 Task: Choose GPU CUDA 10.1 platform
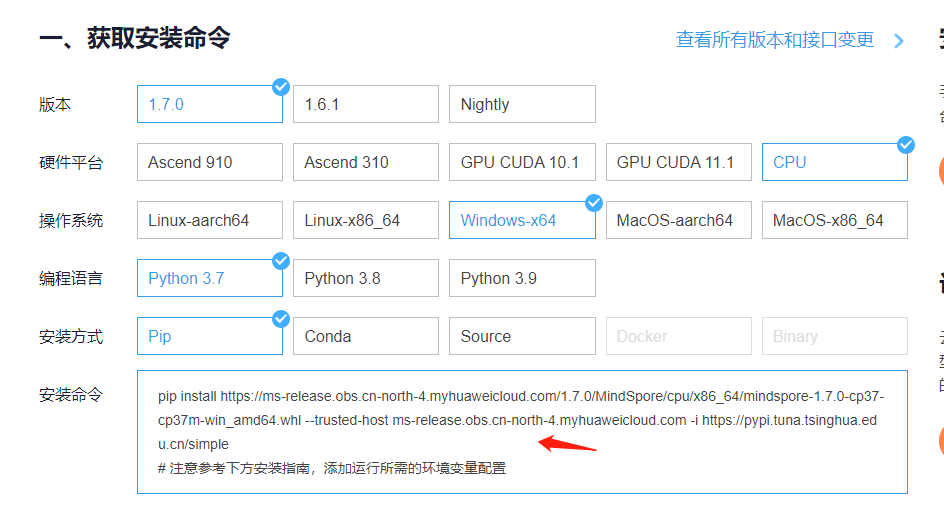522,162
